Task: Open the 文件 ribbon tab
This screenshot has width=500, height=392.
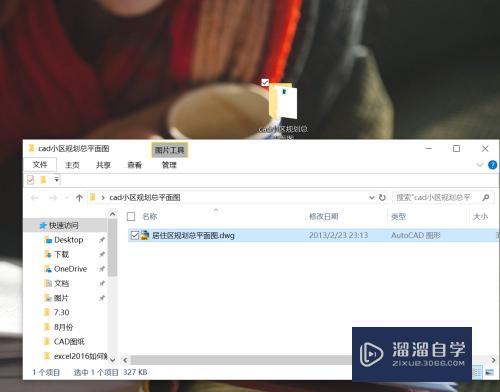Action: coord(40,165)
